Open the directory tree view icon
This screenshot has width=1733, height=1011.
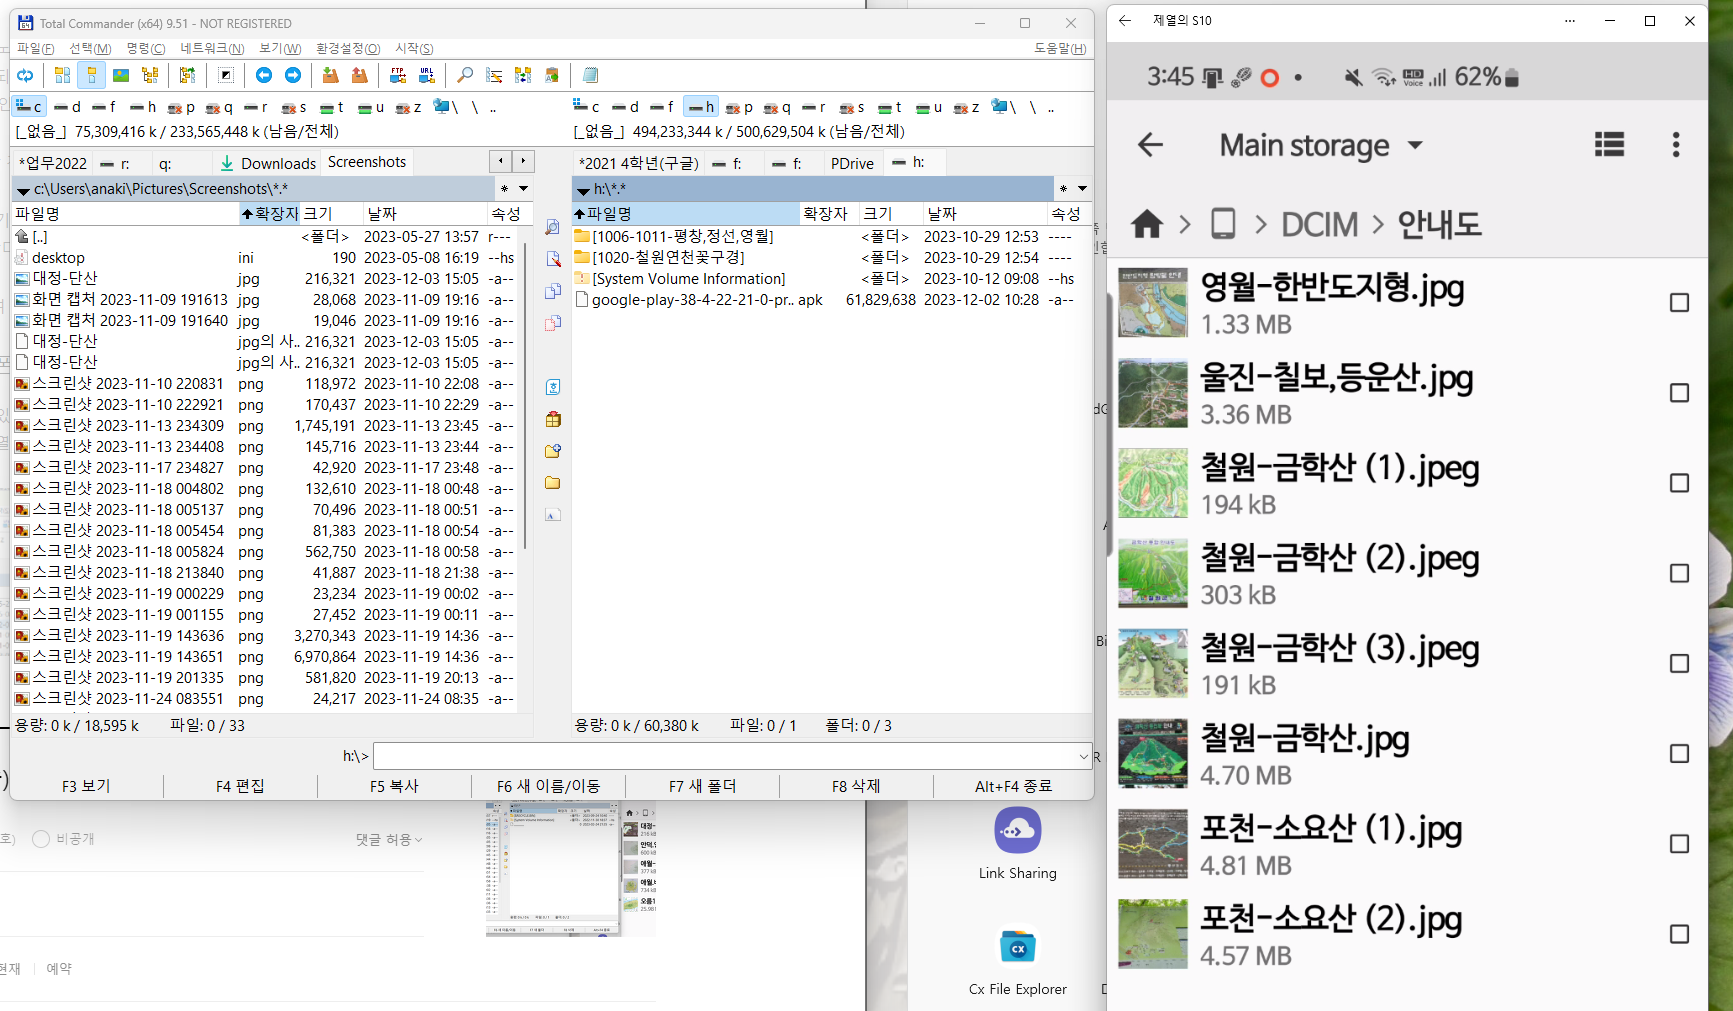(150, 75)
